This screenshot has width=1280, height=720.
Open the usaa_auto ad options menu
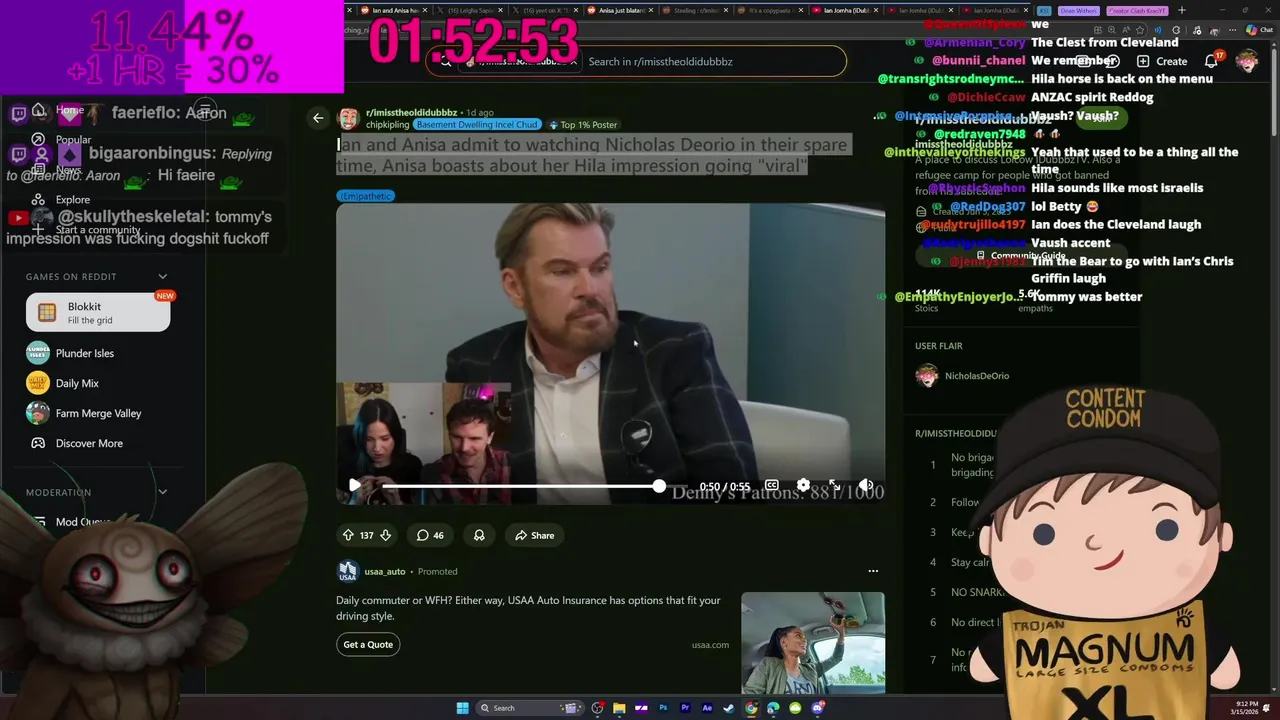pyautogui.click(x=873, y=571)
